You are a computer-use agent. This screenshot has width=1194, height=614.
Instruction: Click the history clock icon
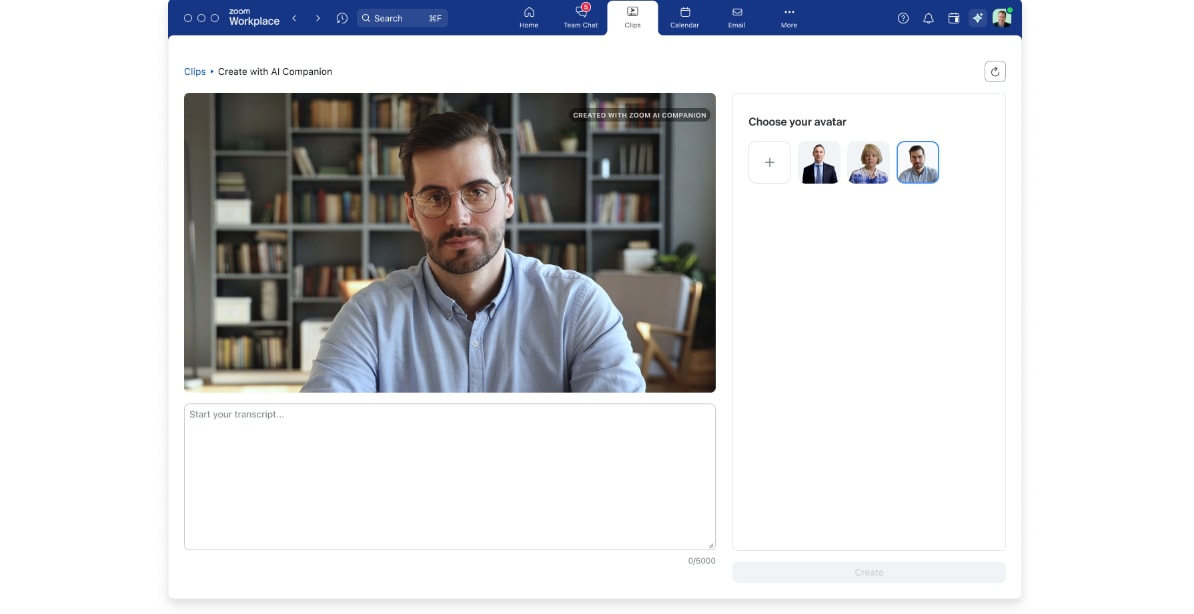tap(342, 18)
